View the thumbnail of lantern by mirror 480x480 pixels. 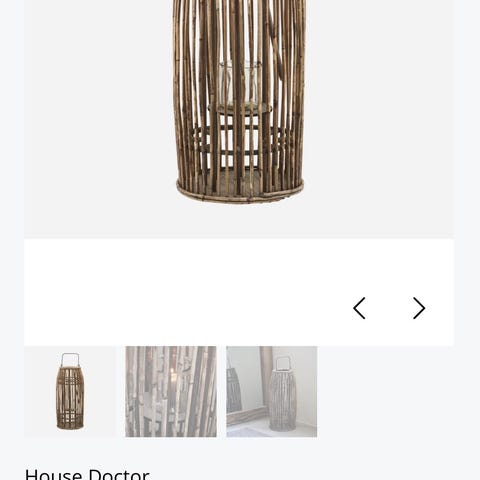point(272,392)
